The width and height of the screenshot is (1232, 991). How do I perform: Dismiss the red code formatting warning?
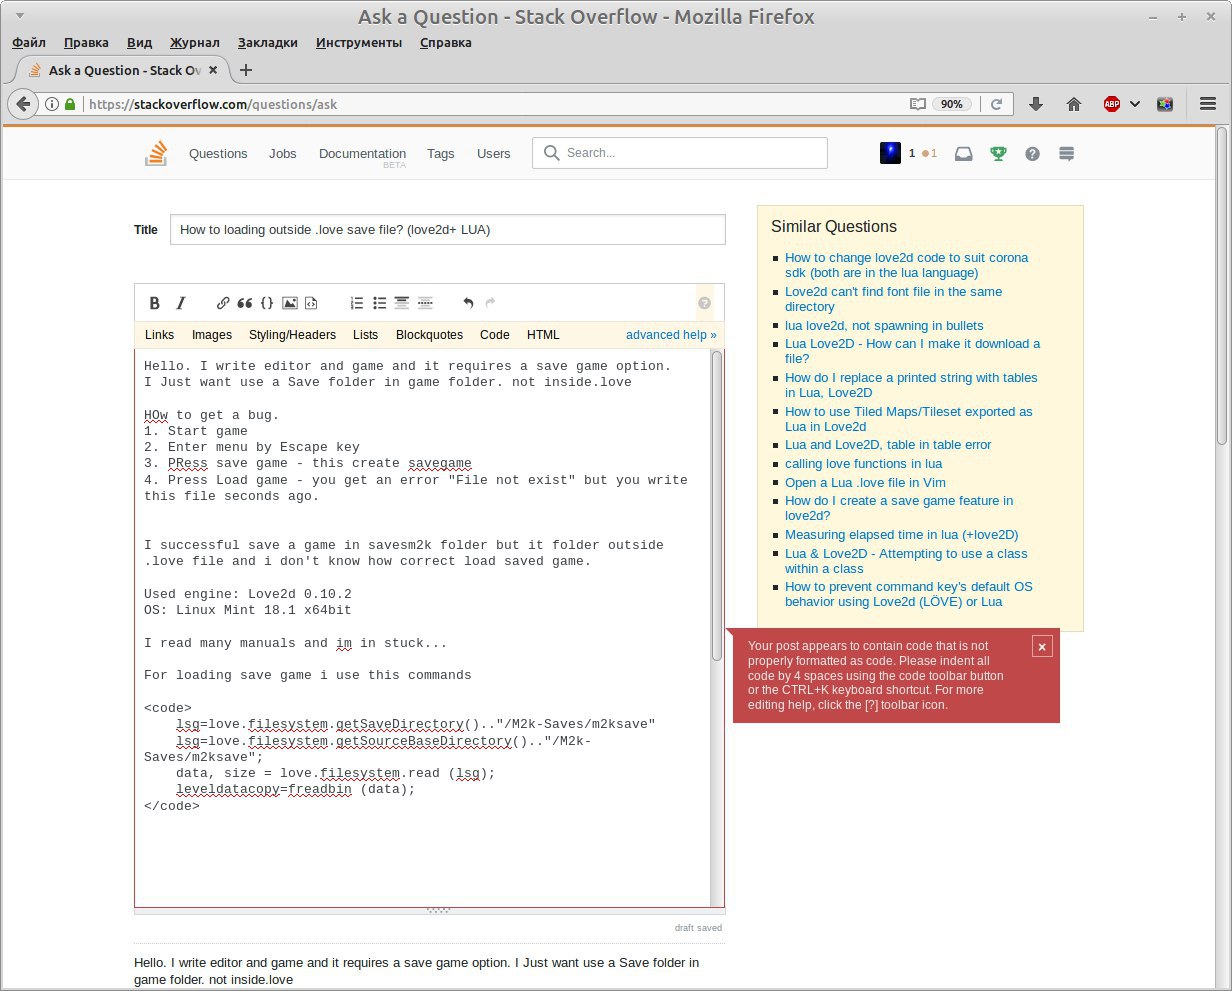pyautogui.click(x=1041, y=647)
